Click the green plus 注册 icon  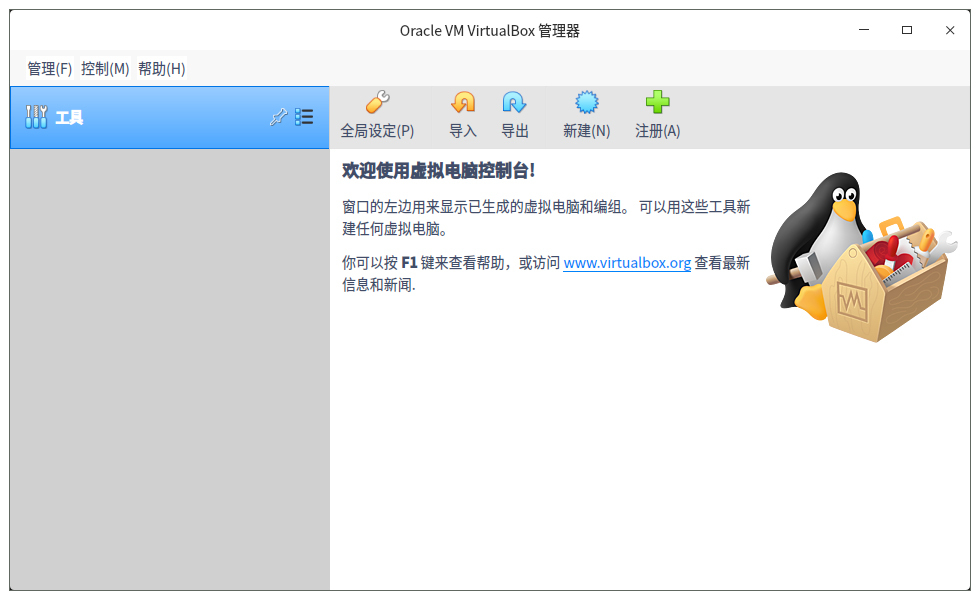tap(657, 103)
